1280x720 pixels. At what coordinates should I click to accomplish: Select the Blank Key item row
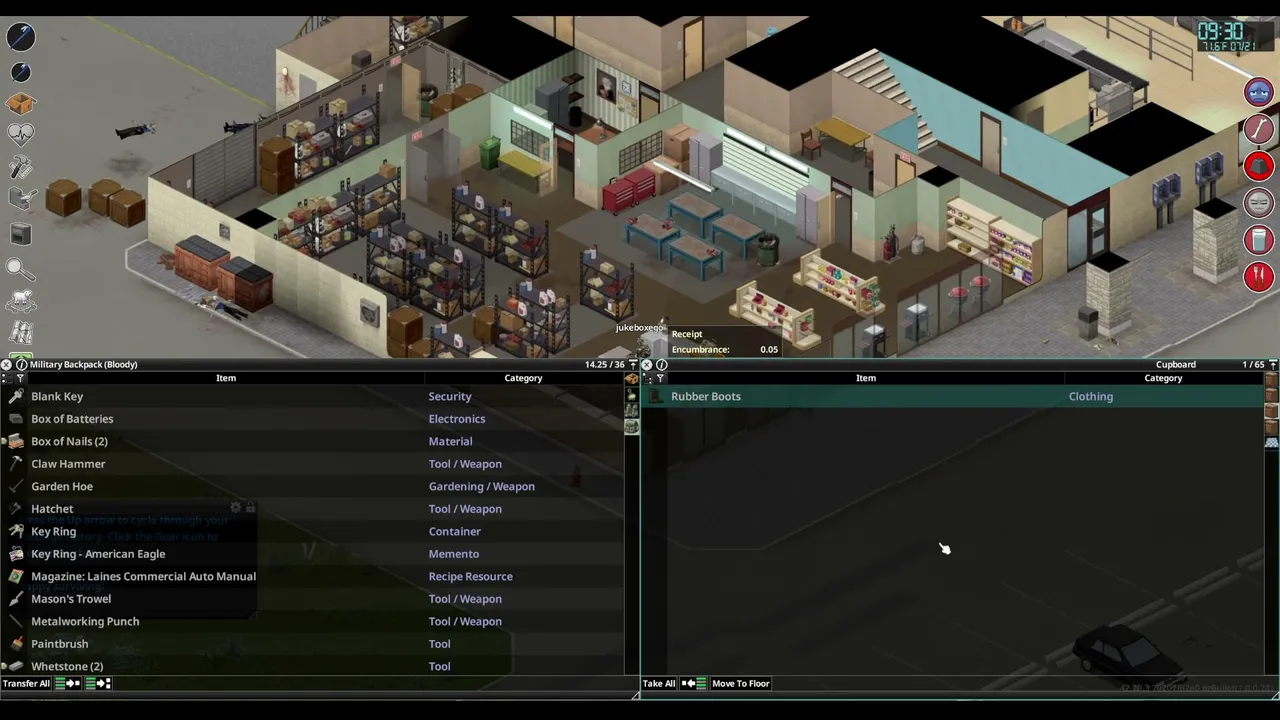point(312,397)
